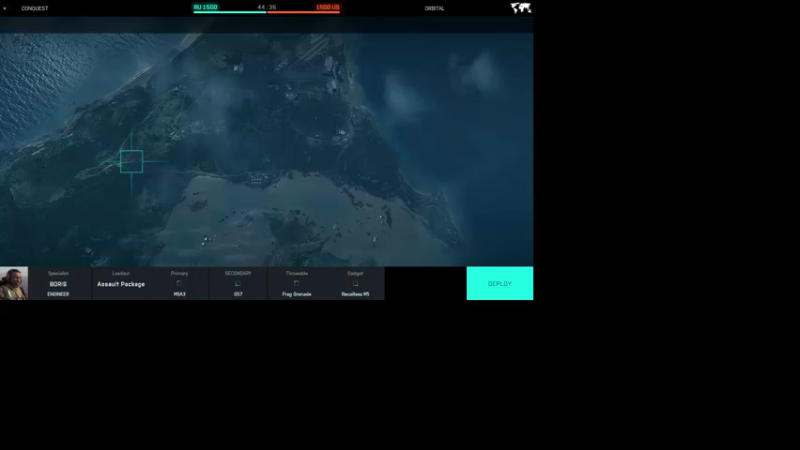Click the Throwable slot icon
Screen dimensions: 800x450
coord(296,283)
